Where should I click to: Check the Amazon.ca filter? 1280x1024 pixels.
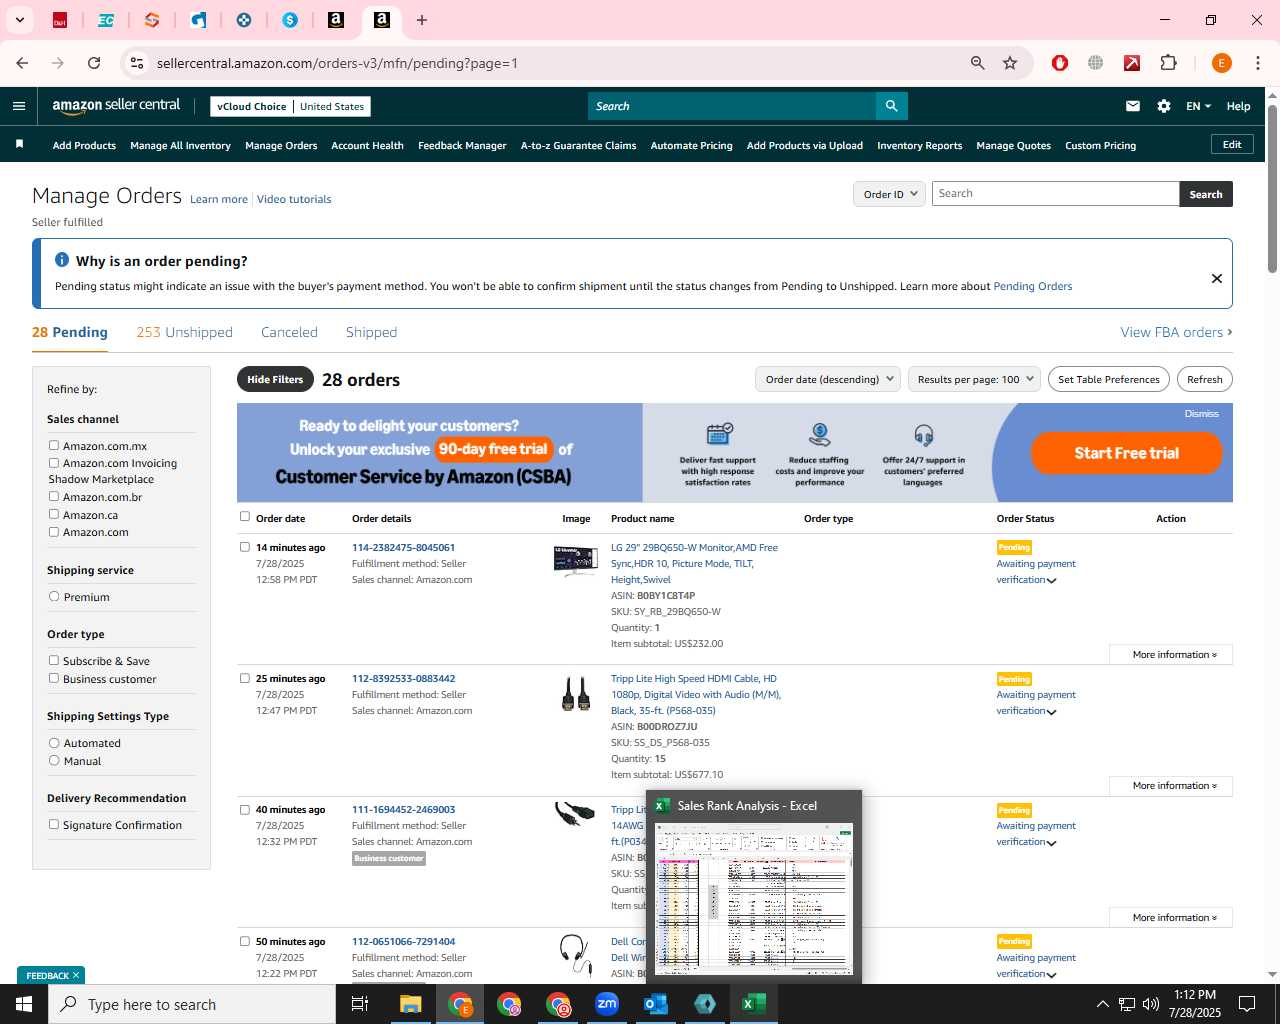coord(54,514)
